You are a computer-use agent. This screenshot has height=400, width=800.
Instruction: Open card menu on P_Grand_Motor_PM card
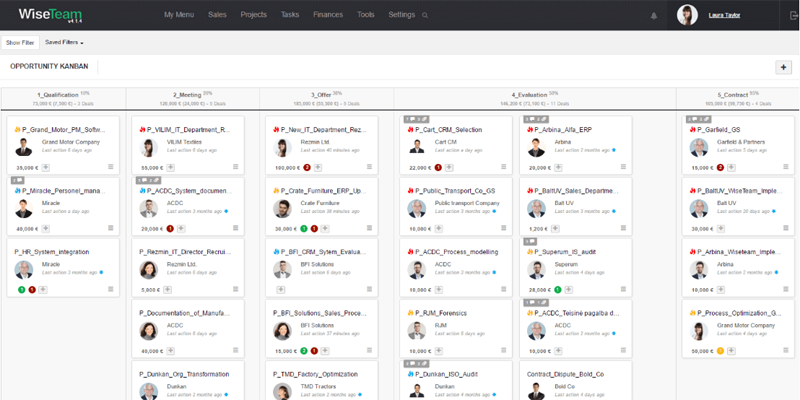(112, 167)
